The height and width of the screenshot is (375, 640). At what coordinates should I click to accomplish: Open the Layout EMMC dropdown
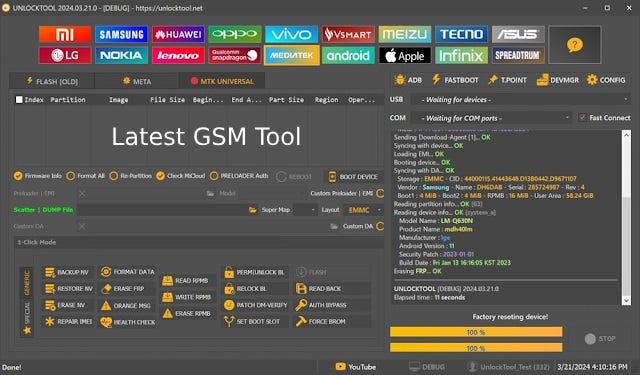click(x=363, y=210)
